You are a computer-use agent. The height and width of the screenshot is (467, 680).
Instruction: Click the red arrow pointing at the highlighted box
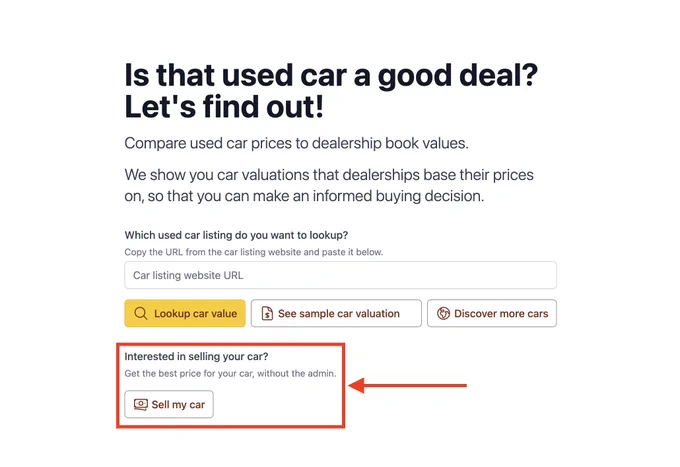tap(407, 385)
